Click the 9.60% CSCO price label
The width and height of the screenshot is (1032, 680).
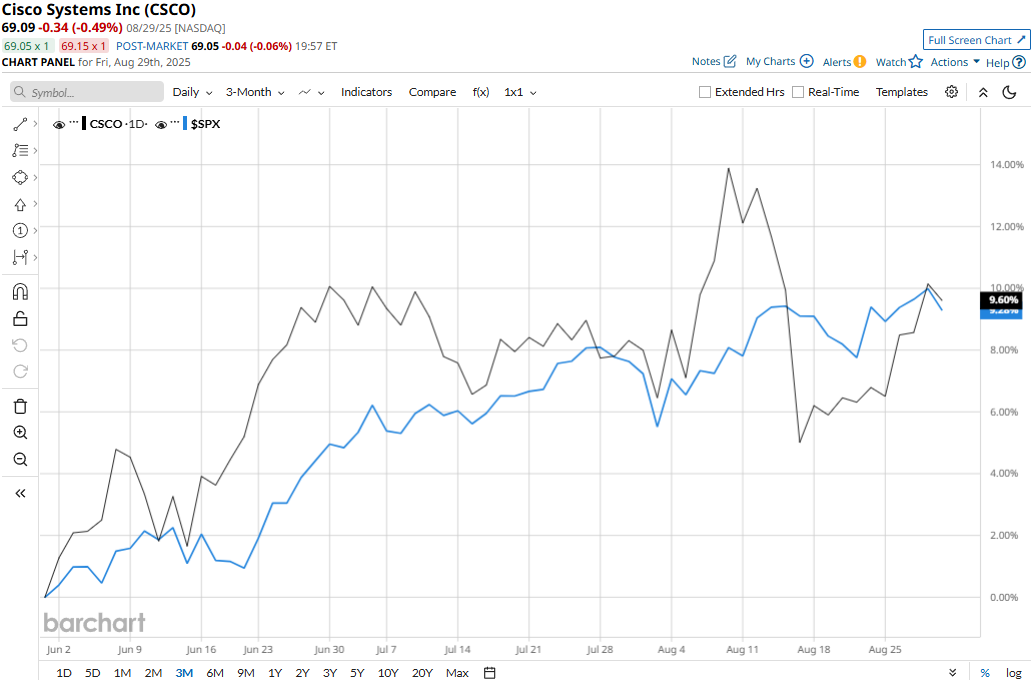1001,300
